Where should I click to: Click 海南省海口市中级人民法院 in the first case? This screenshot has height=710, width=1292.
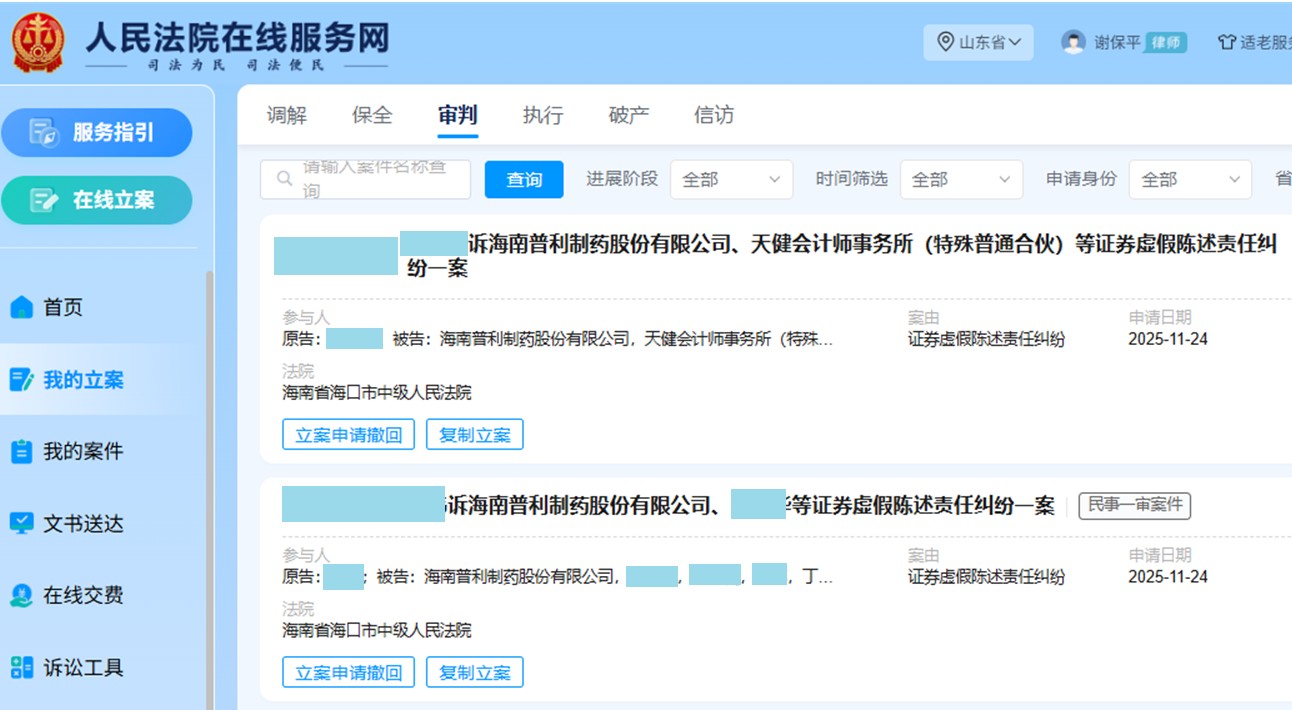point(377,393)
